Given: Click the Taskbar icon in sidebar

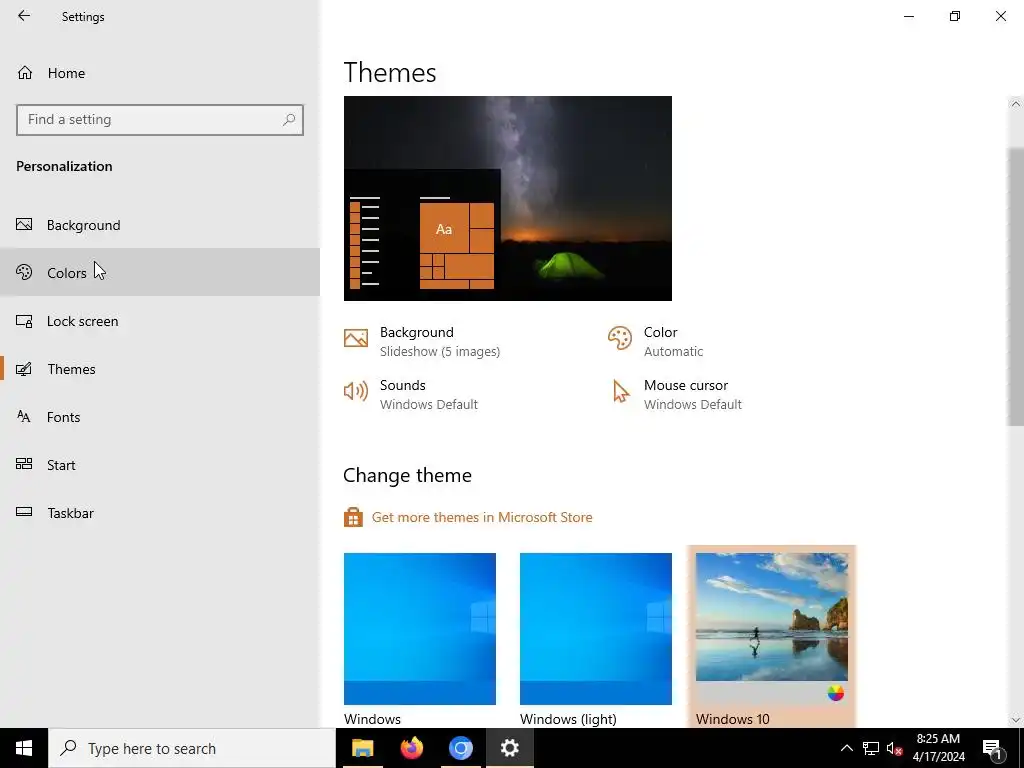Looking at the screenshot, I should (x=24, y=512).
